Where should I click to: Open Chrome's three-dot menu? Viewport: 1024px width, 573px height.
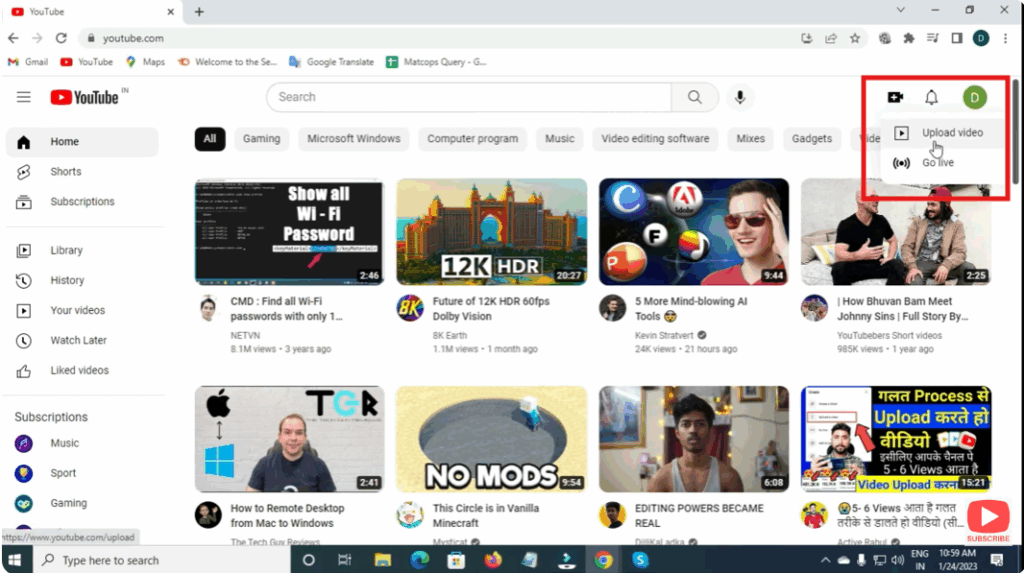click(x=1005, y=38)
